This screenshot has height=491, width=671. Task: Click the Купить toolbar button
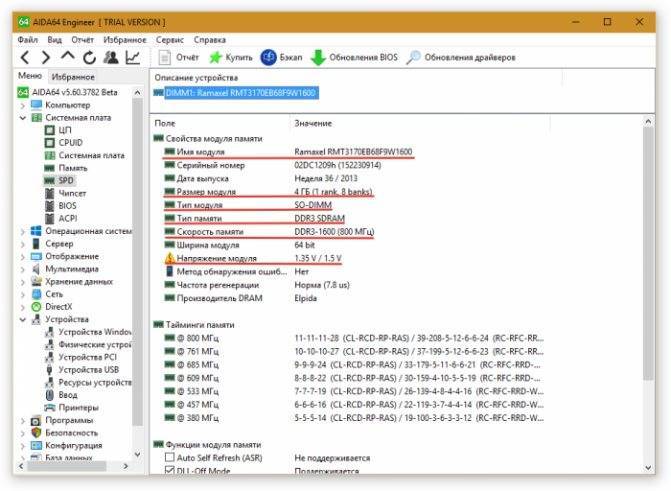230,57
